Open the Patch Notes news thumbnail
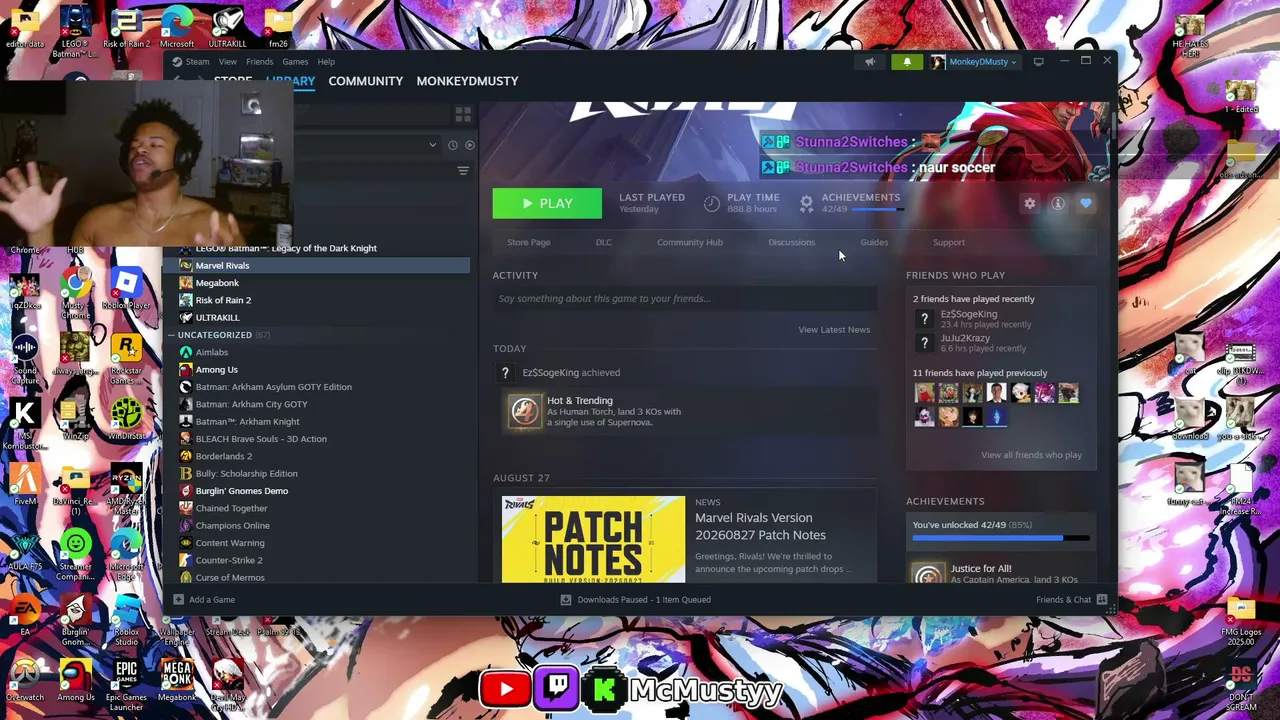The width and height of the screenshot is (1280, 720). point(593,539)
